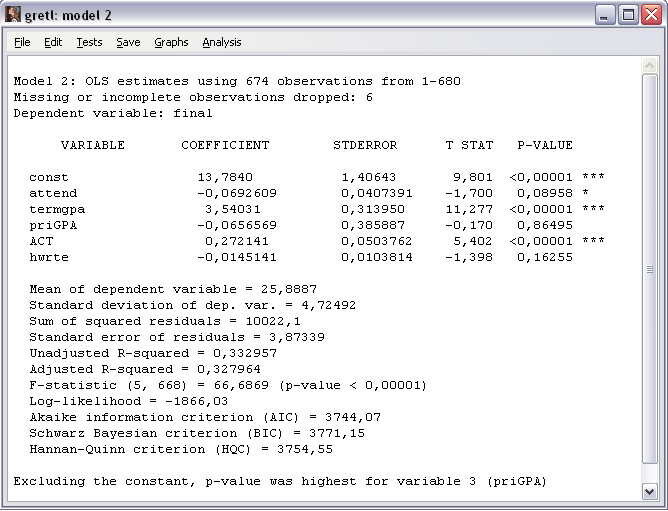Click the 'Standard deviation of dep. var.' line
668x511 pixels.
click(x=193, y=306)
